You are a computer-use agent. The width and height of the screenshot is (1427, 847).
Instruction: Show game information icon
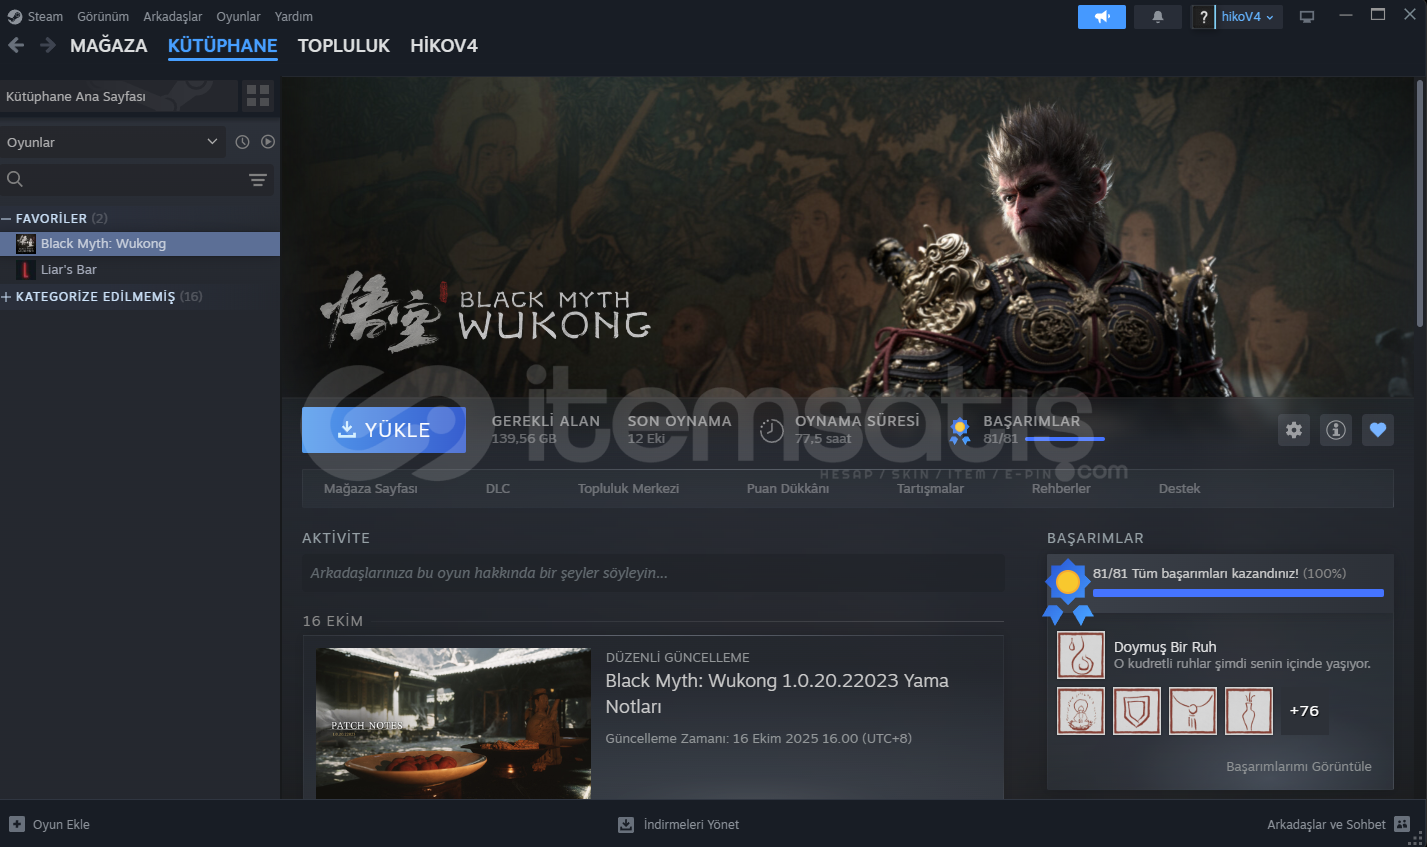pyautogui.click(x=1336, y=430)
